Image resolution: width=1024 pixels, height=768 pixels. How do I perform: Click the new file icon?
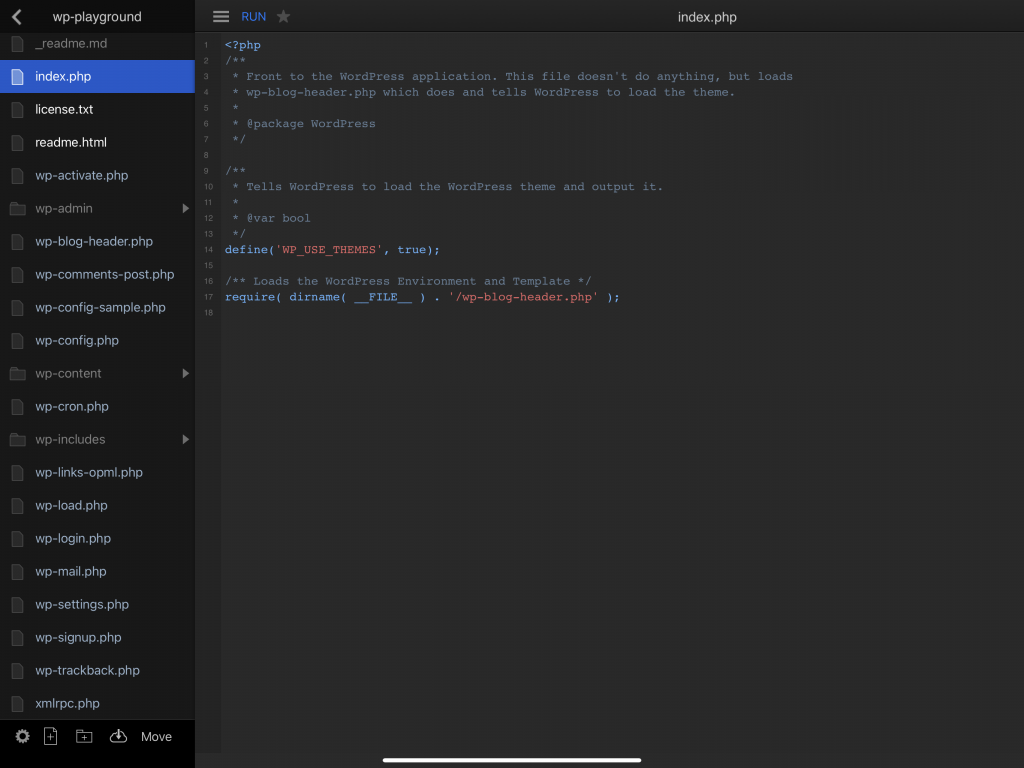pos(51,736)
